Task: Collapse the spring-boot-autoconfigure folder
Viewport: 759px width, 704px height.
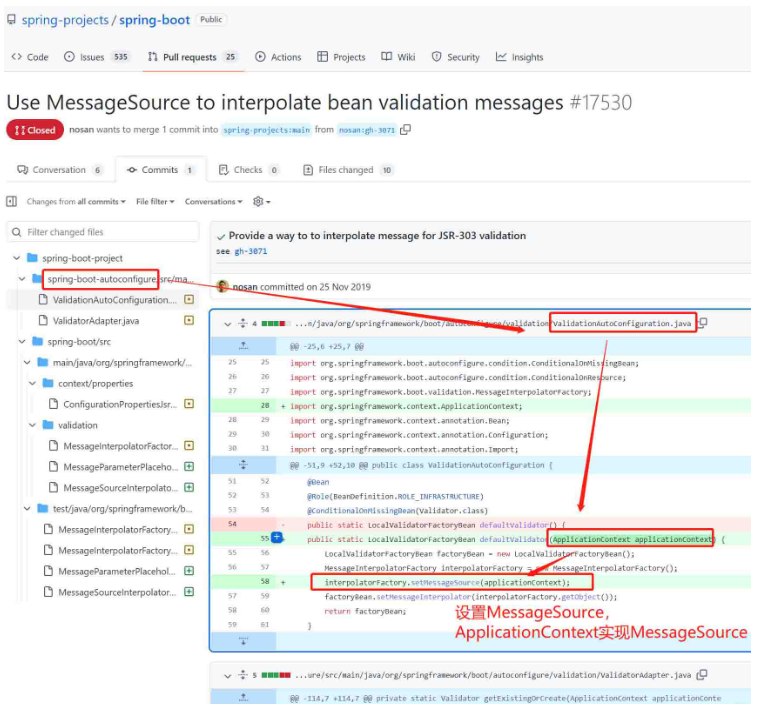Action: coord(22,279)
